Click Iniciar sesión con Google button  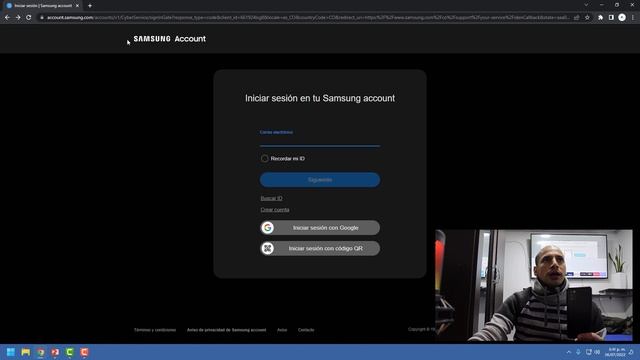320,228
